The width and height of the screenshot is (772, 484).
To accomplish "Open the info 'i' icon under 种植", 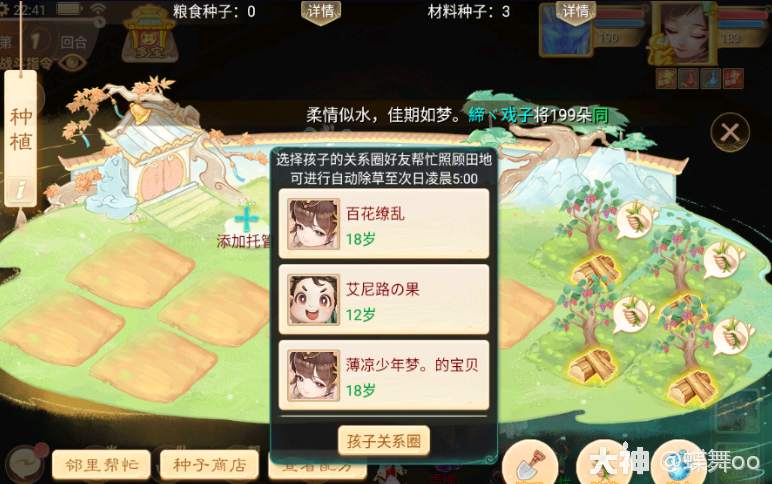I will coord(20,190).
